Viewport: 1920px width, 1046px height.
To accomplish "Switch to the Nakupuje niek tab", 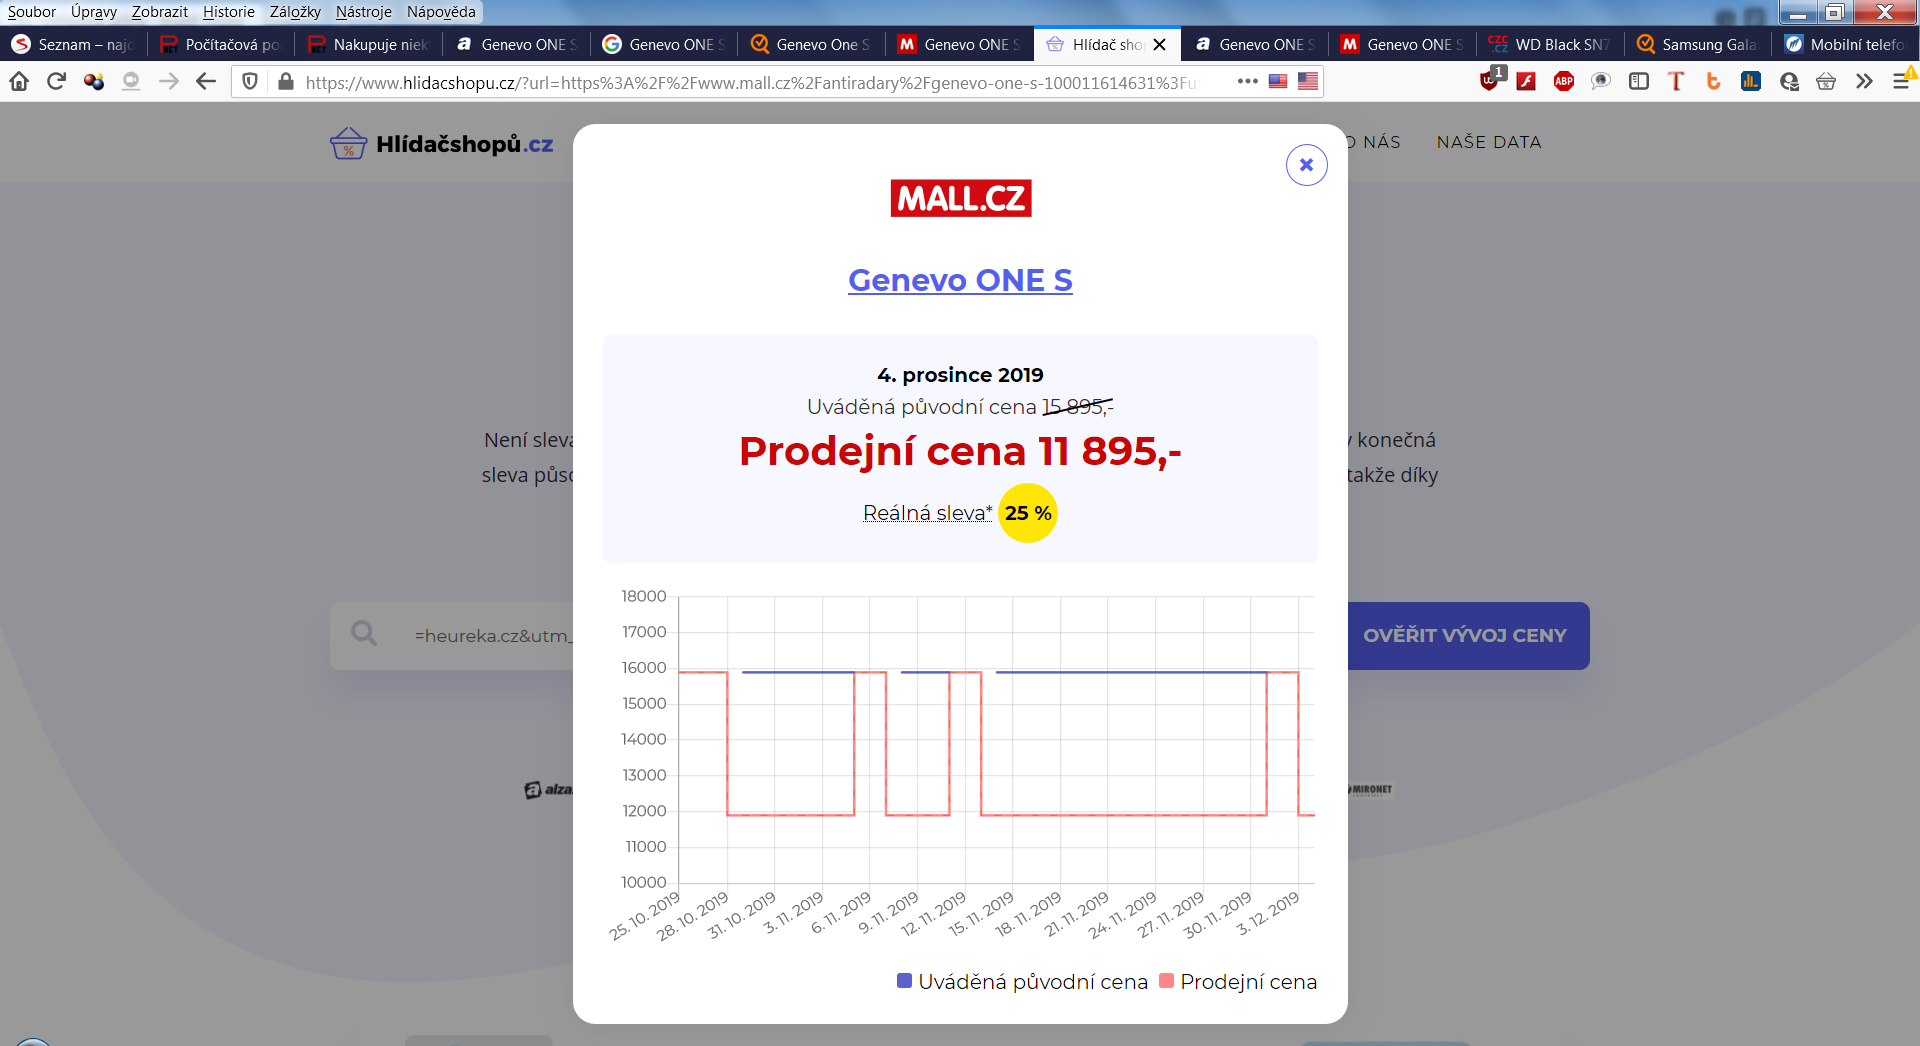I will click(x=370, y=45).
